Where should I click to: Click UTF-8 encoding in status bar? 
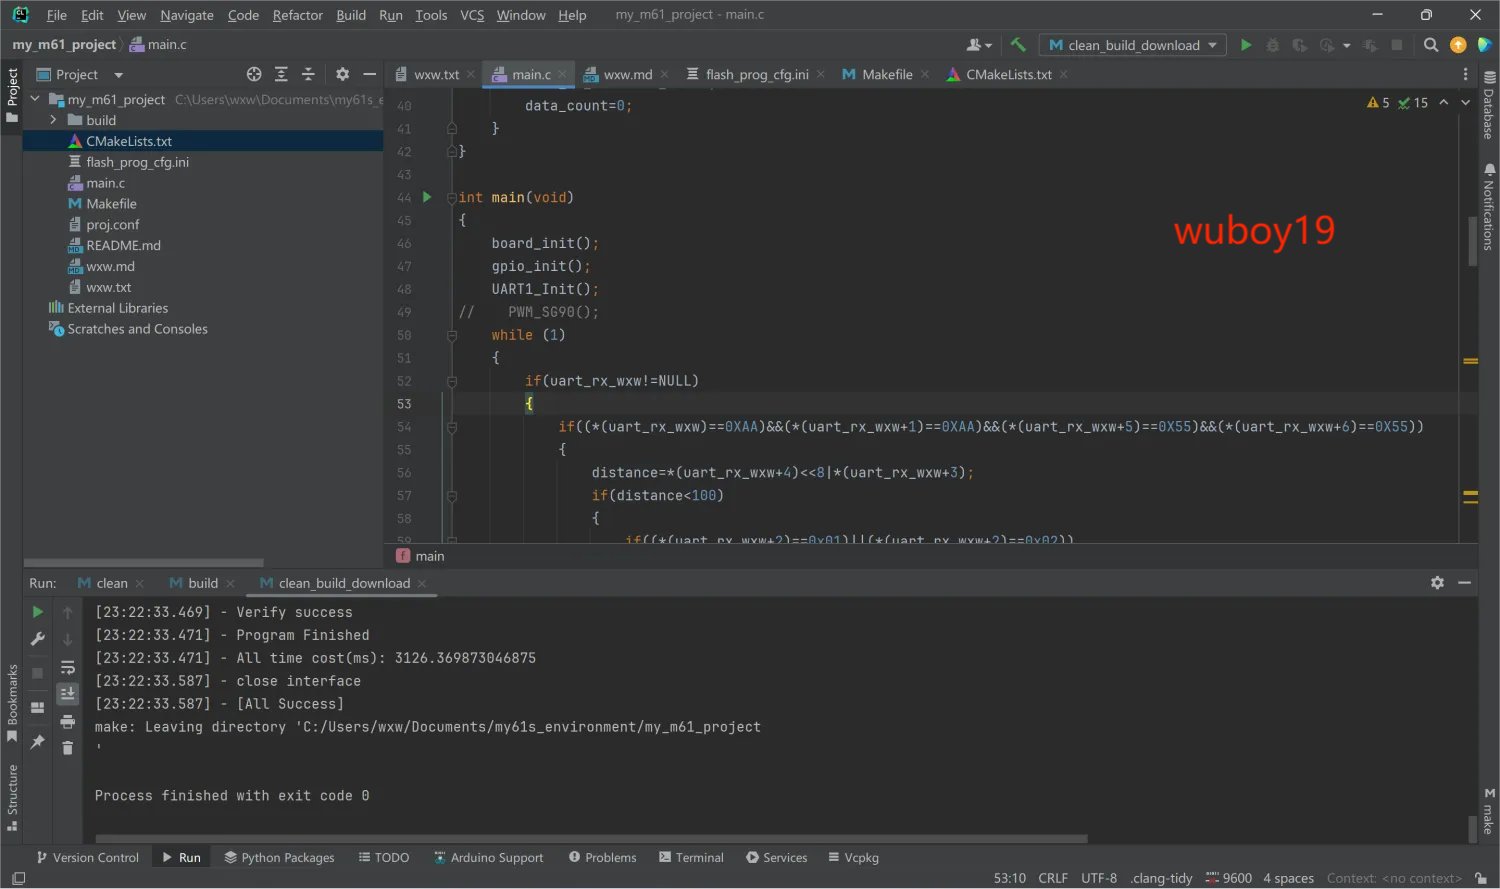click(1099, 878)
